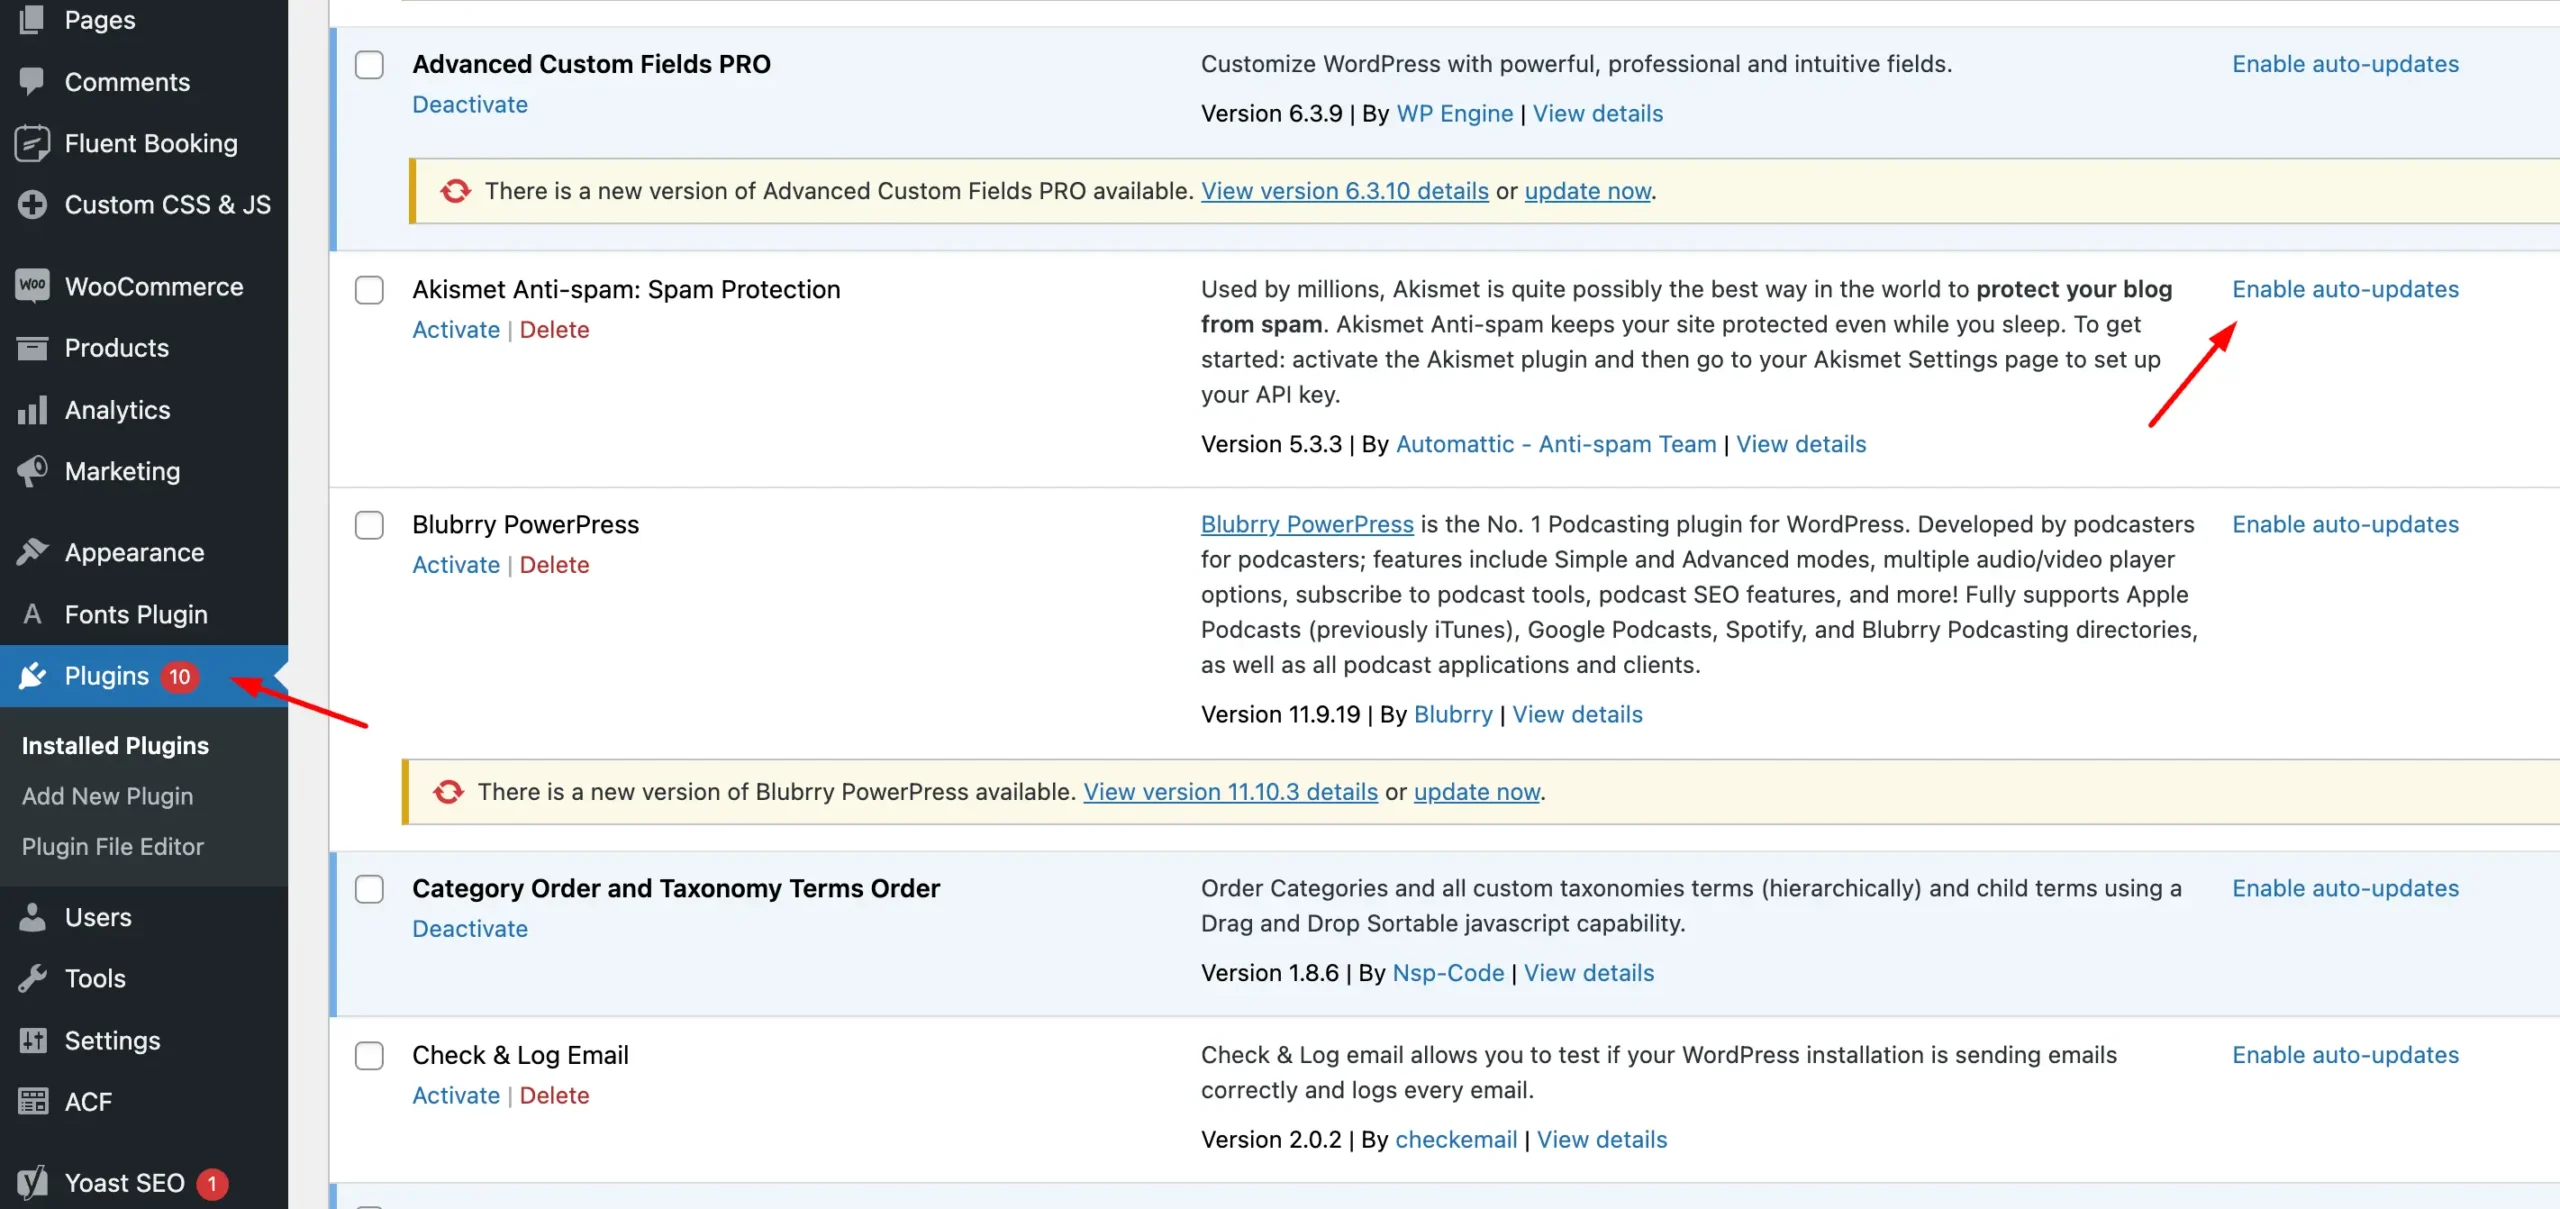Viewport: 2560px width, 1209px height.
Task: Delete Check & Log Email plugin
Action: point(554,1095)
